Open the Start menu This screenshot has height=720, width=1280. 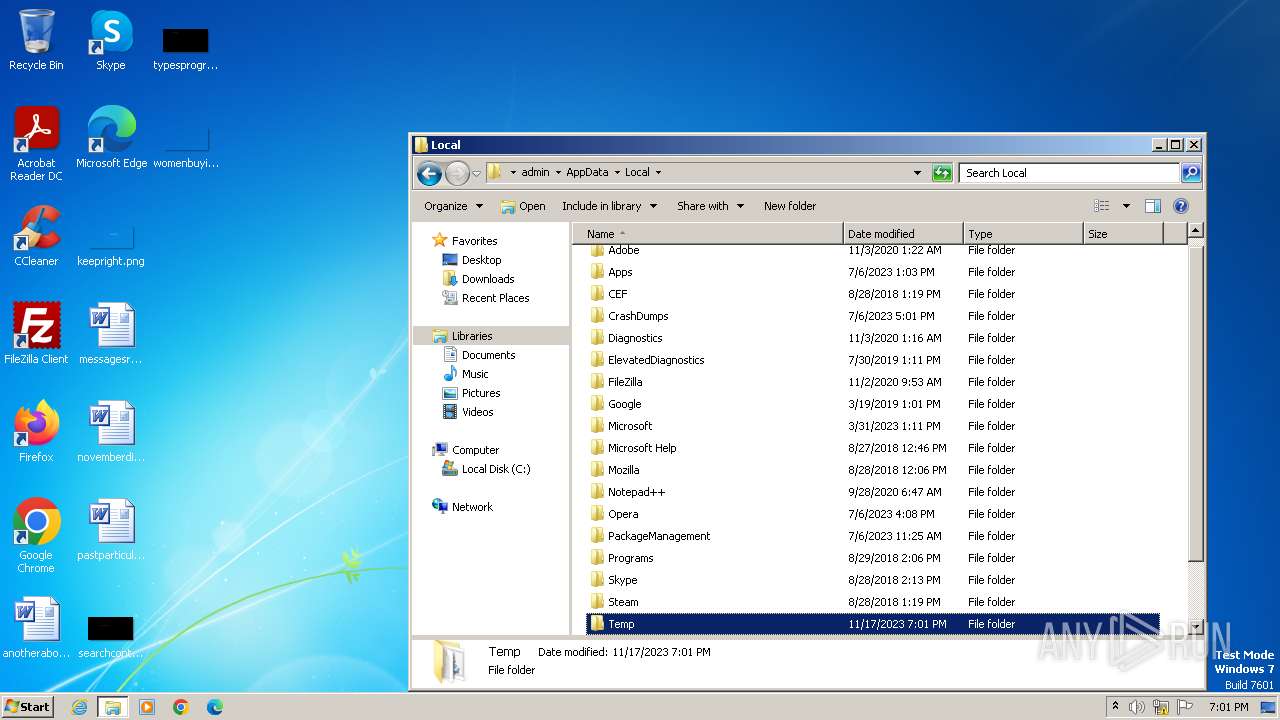[28, 707]
